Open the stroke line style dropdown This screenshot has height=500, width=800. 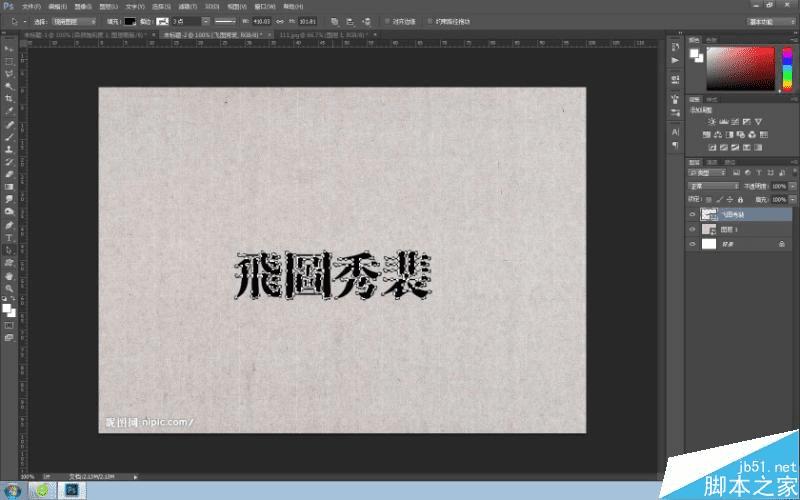tap(225, 21)
